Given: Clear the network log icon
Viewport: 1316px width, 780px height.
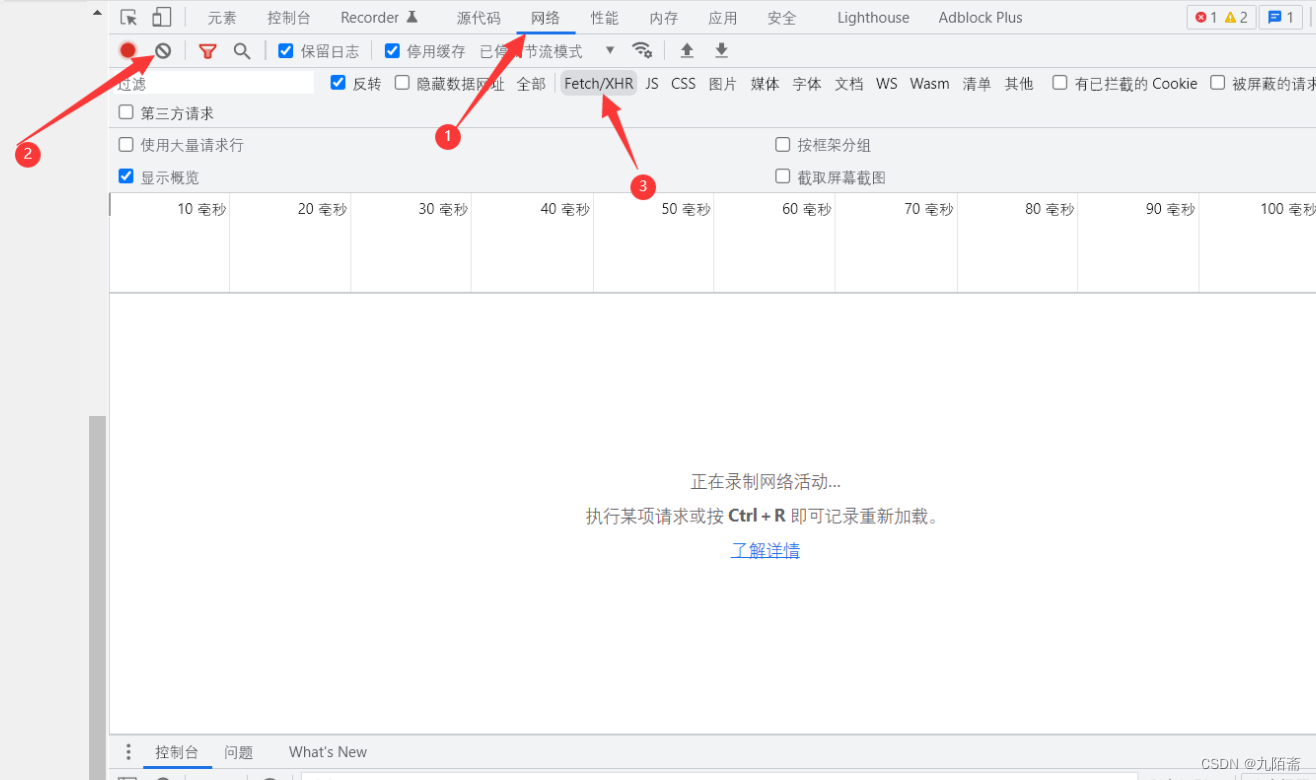Looking at the screenshot, I should pos(163,51).
